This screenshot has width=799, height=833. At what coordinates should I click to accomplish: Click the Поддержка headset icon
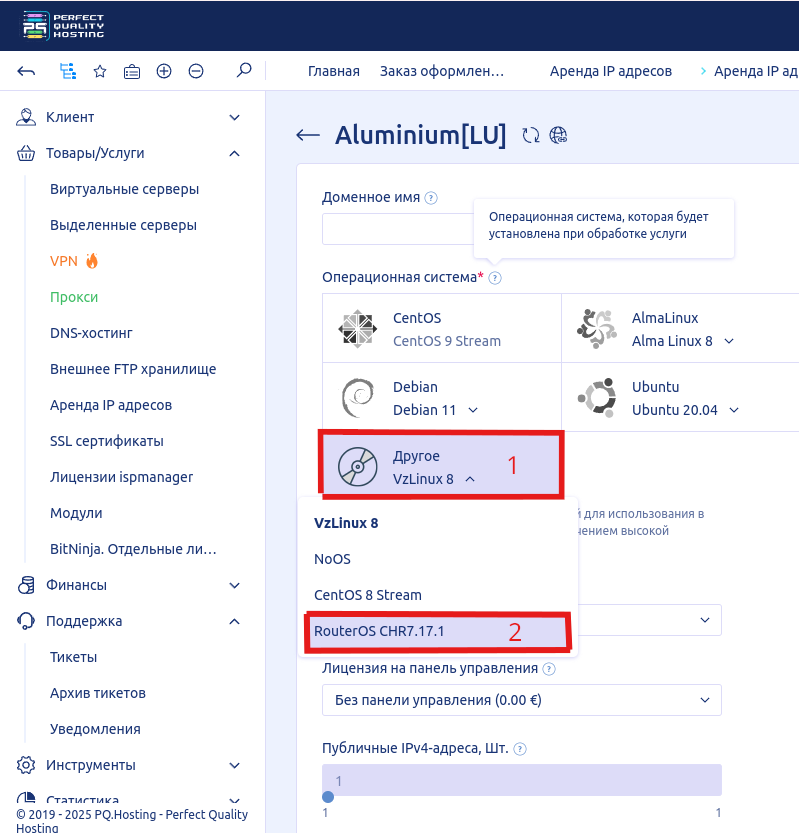tap(26, 622)
